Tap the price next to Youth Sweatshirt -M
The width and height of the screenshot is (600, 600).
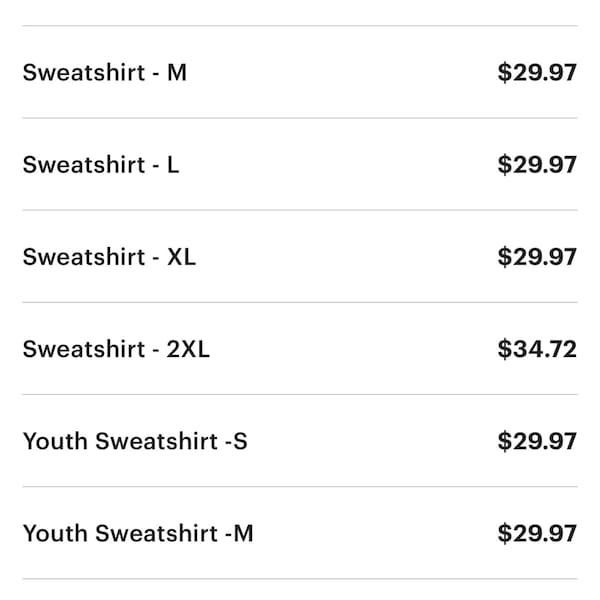[537, 533]
